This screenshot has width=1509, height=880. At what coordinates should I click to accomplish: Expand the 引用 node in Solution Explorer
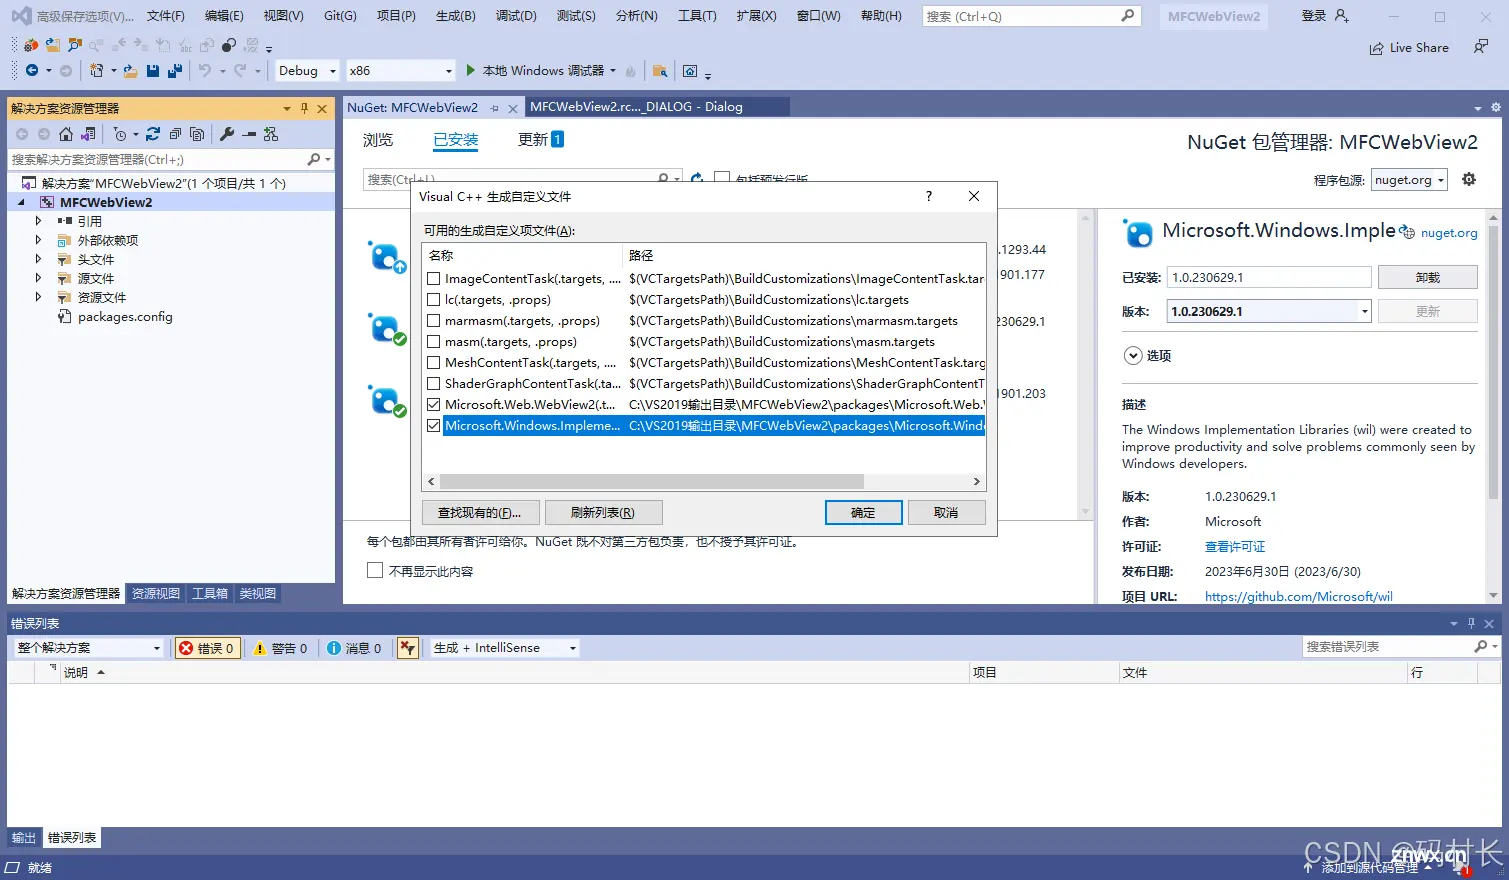pos(38,221)
